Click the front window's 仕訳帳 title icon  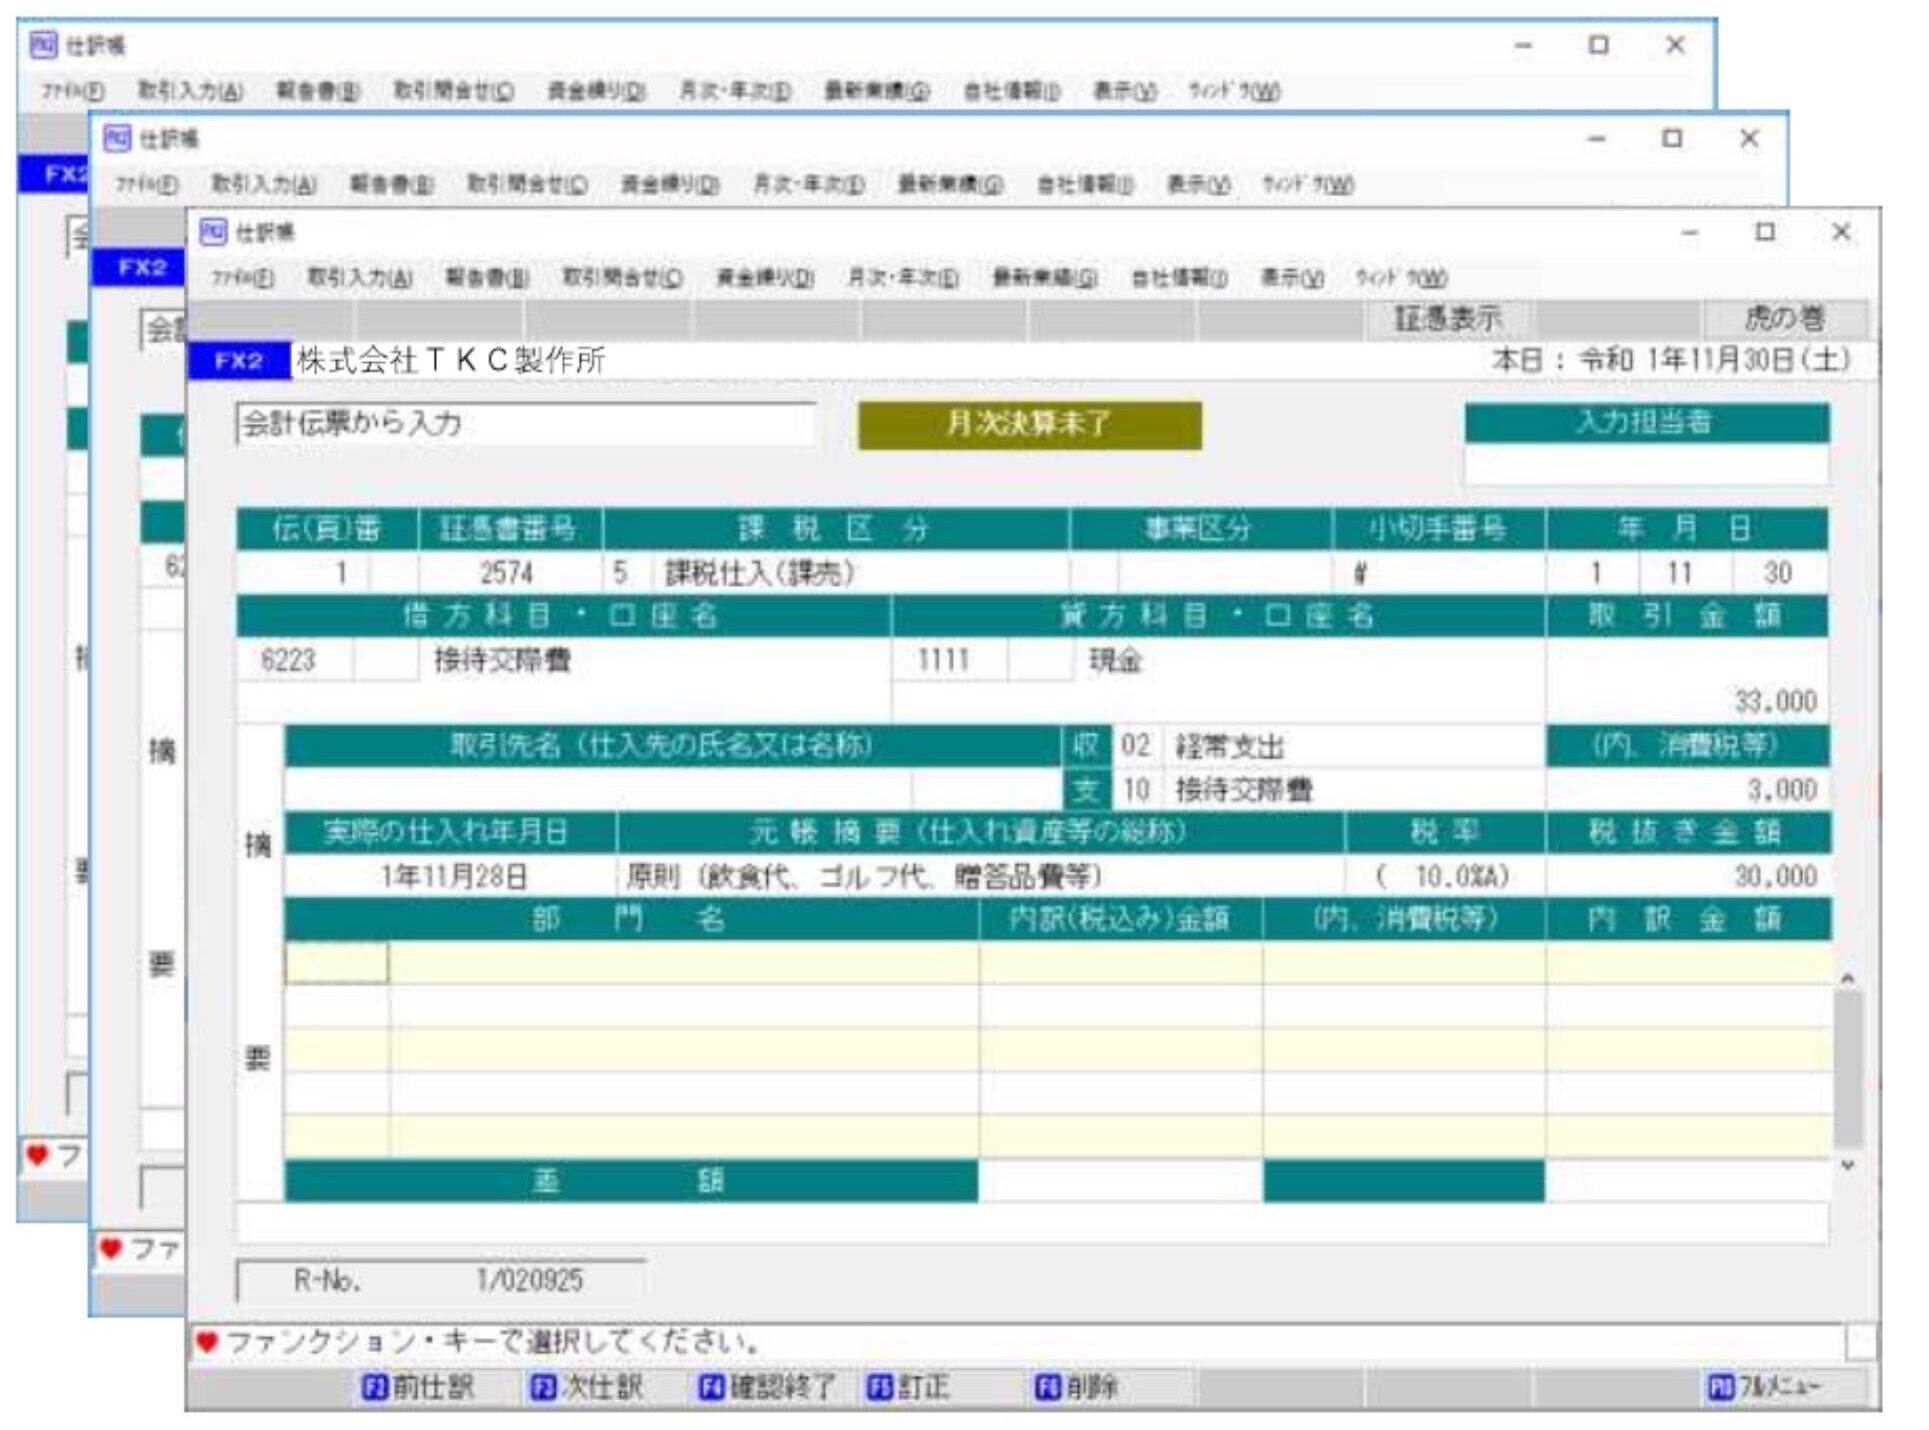(213, 232)
